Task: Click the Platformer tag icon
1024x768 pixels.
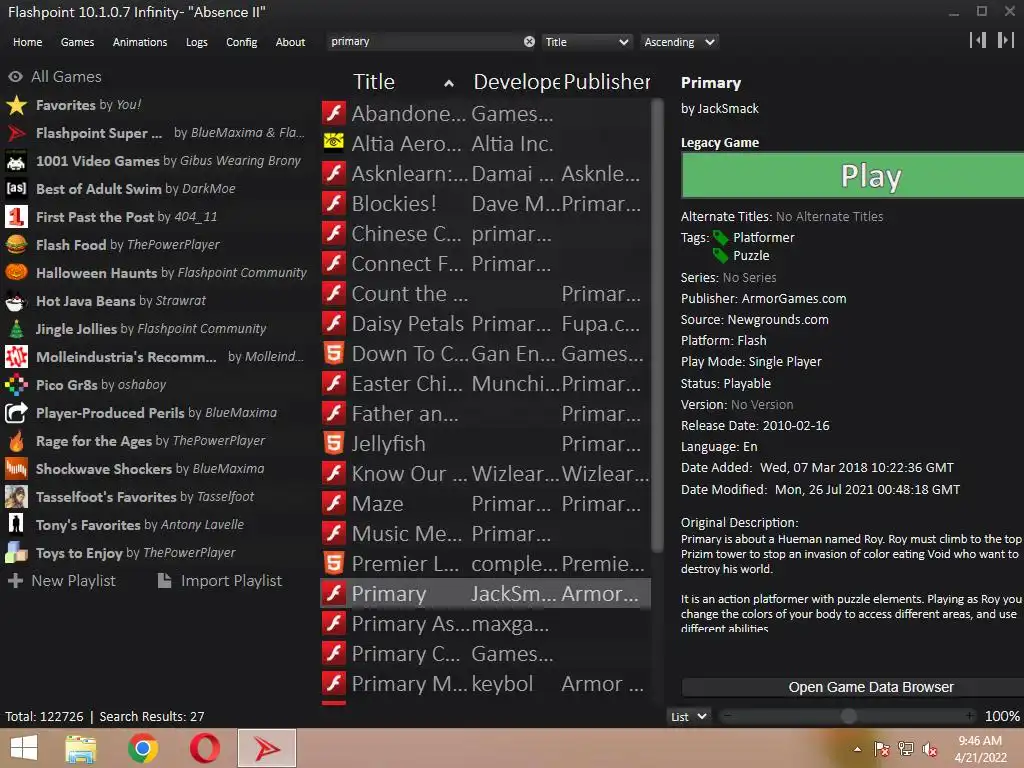Action: tap(721, 238)
